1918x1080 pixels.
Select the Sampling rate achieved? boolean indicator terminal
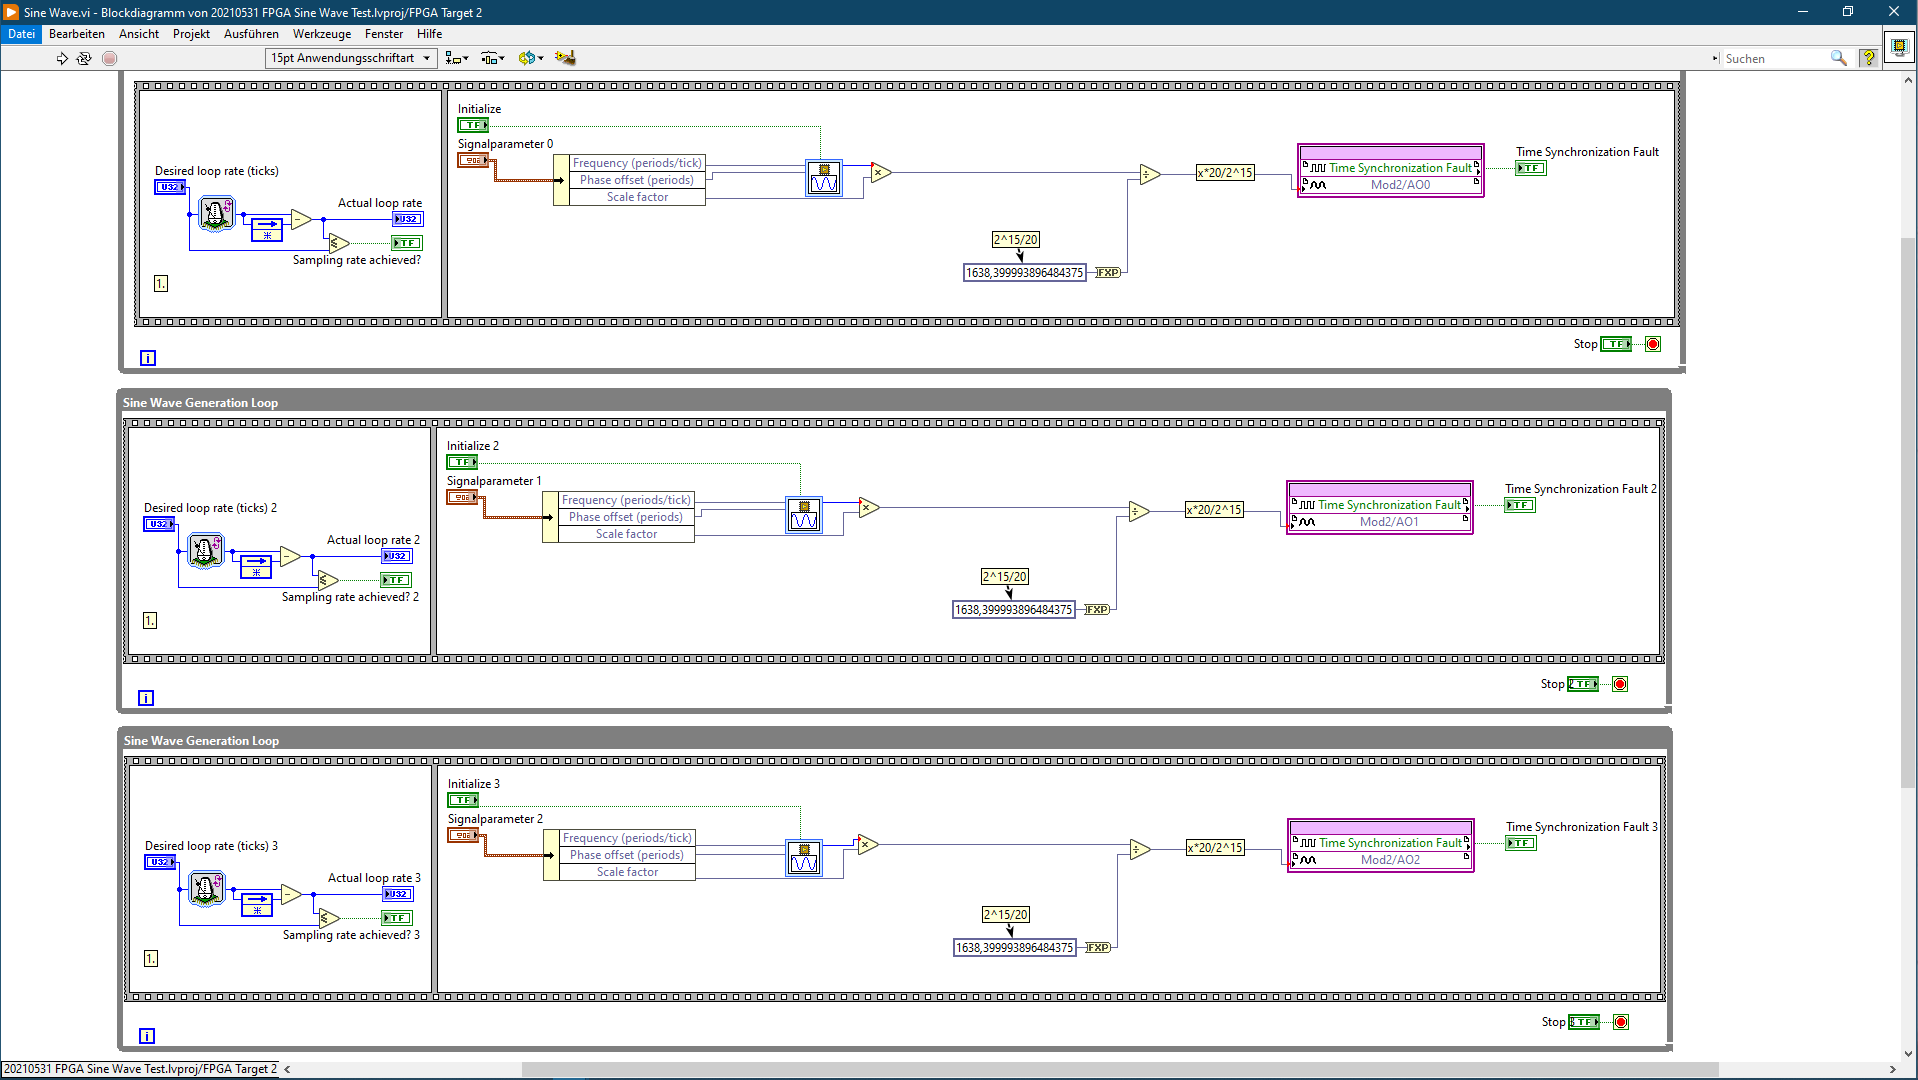coord(407,243)
